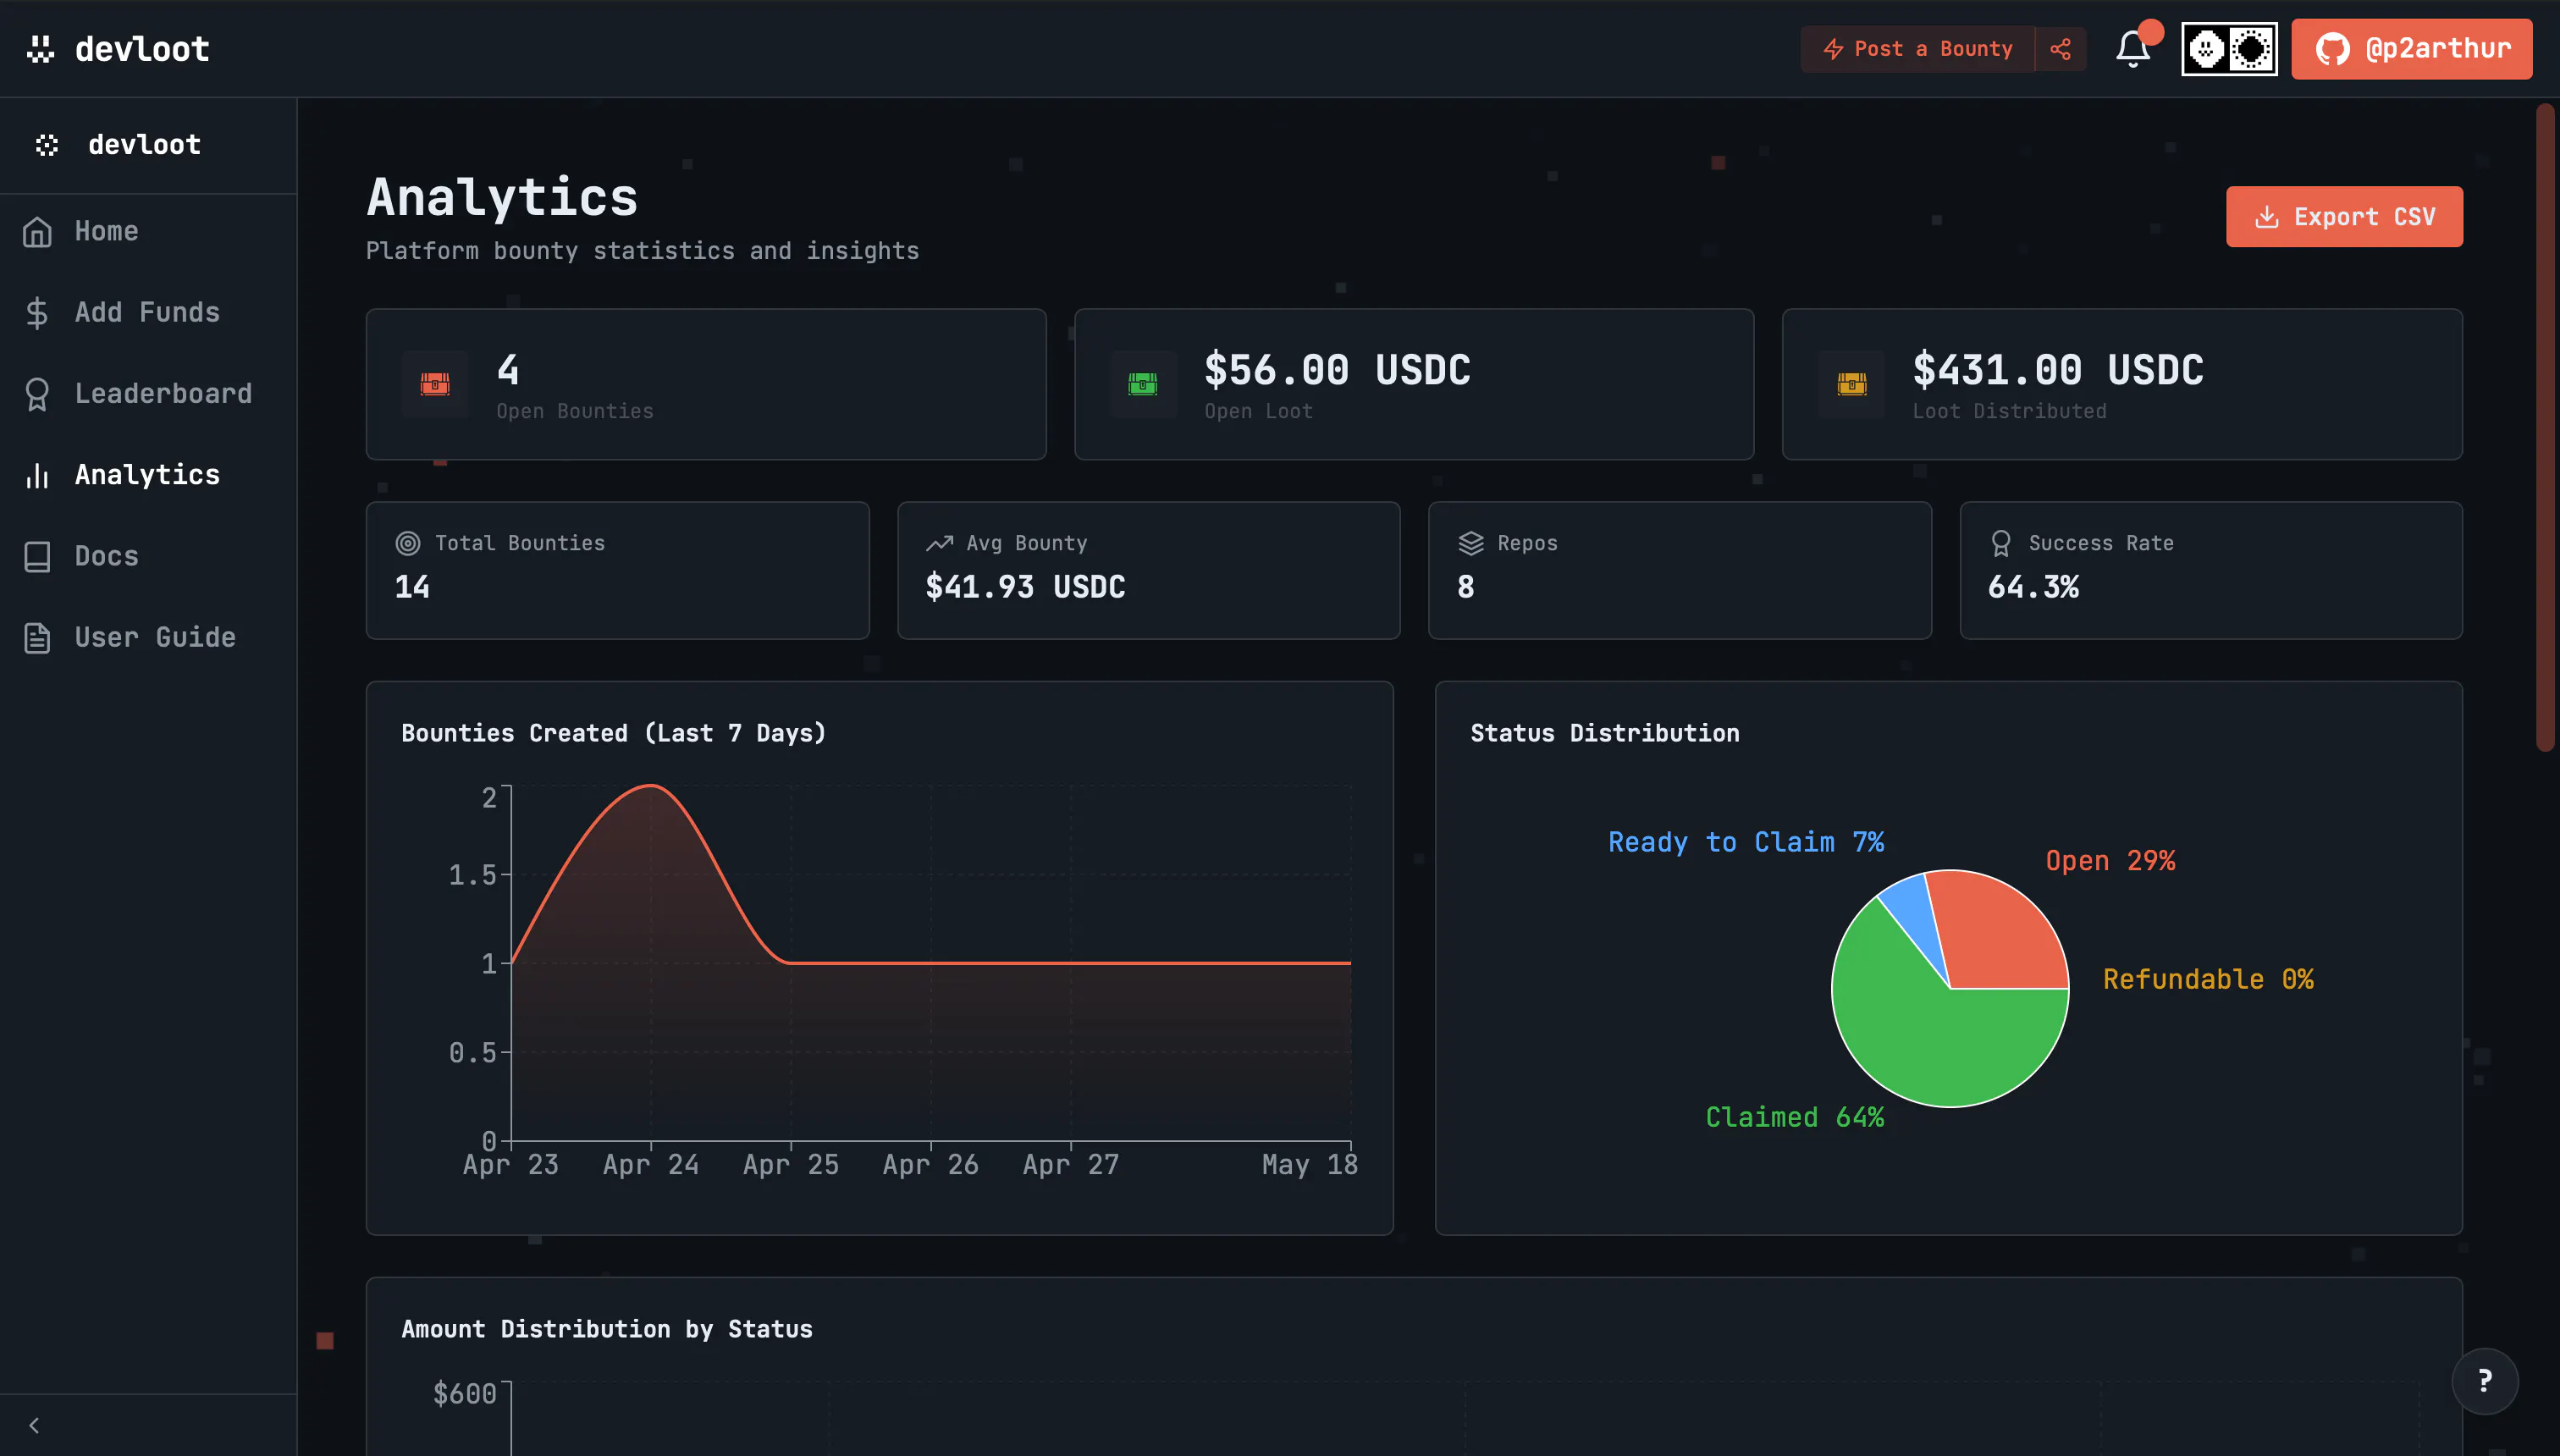Viewport: 2560px width, 1456px height.
Task: Click the "64.3%" Success Rate value
Action: [x=2033, y=587]
